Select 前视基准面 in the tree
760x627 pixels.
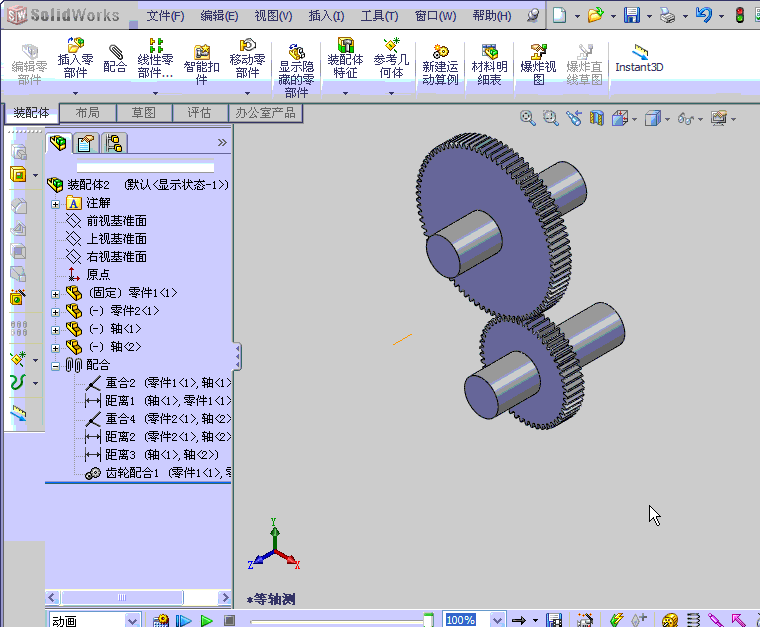click(116, 221)
